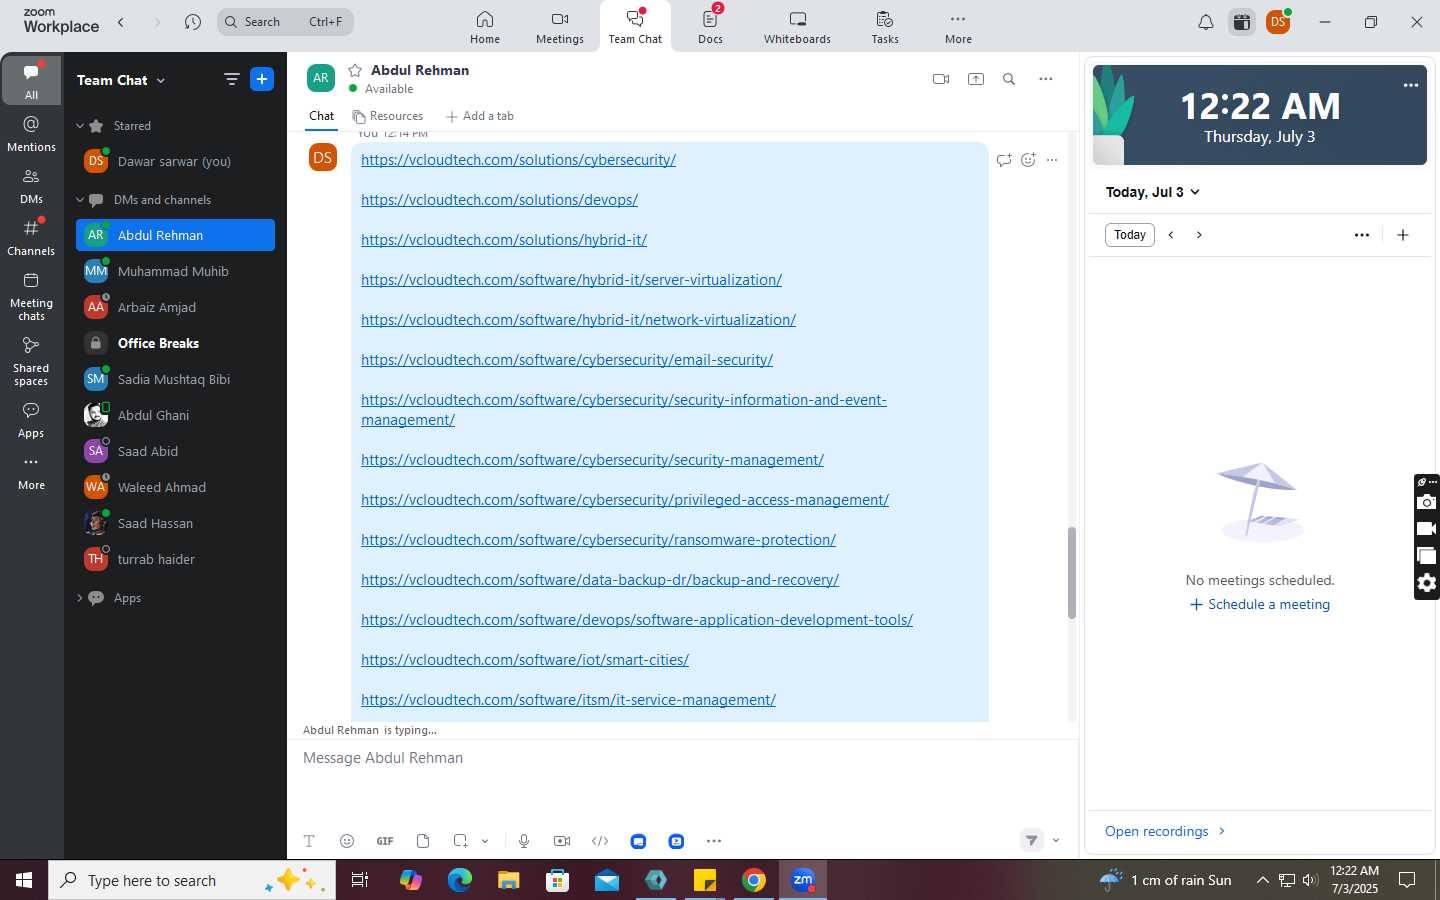Collapse the Starred section
Viewport: 1440px width, 900px height.
(80, 126)
